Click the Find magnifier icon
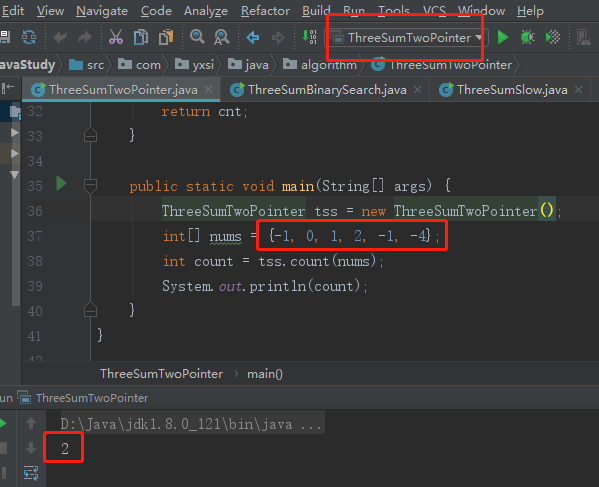The image size is (599, 487). (197, 37)
